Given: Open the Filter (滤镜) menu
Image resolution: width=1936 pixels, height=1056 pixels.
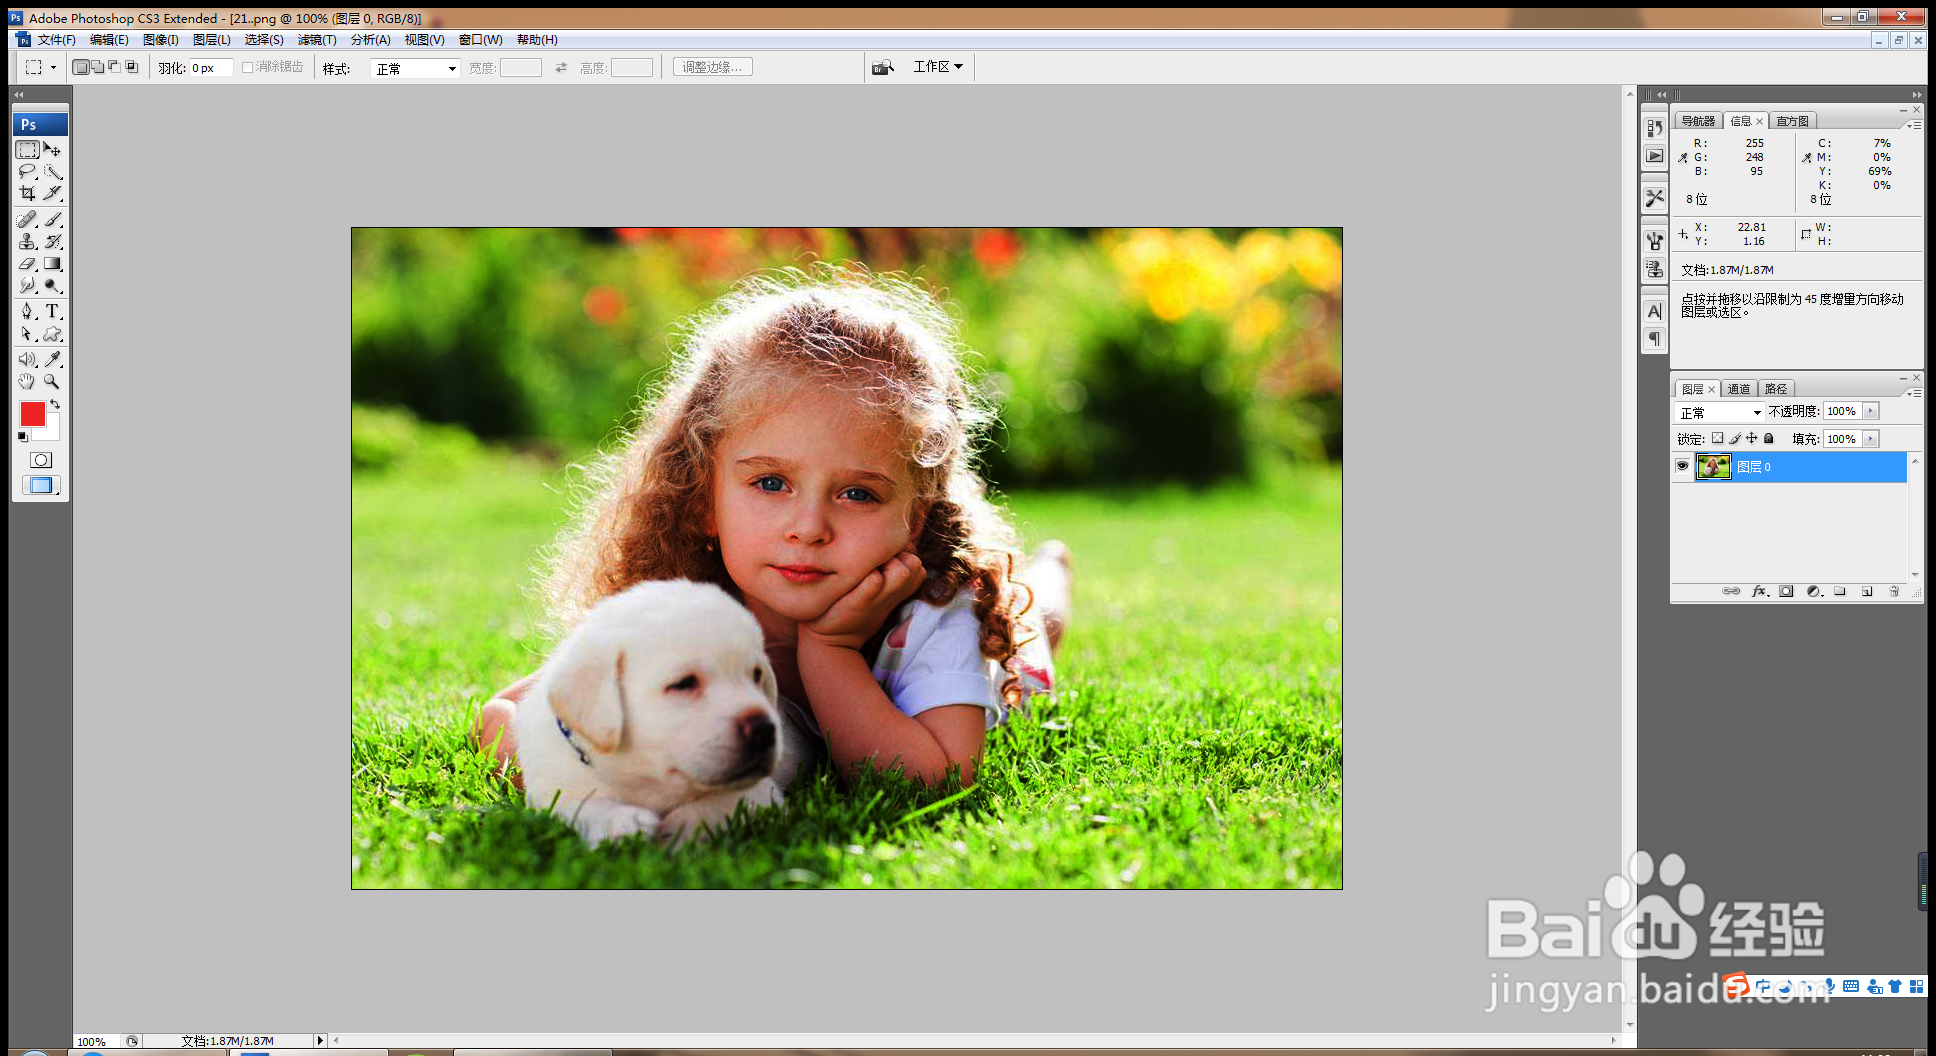Looking at the screenshot, I should (317, 40).
